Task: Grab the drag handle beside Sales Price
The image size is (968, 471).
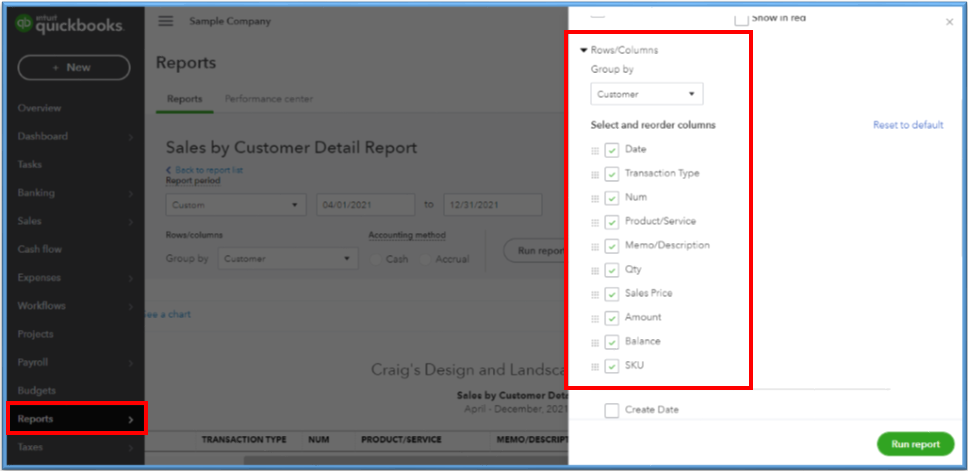Action: (x=595, y=295)
